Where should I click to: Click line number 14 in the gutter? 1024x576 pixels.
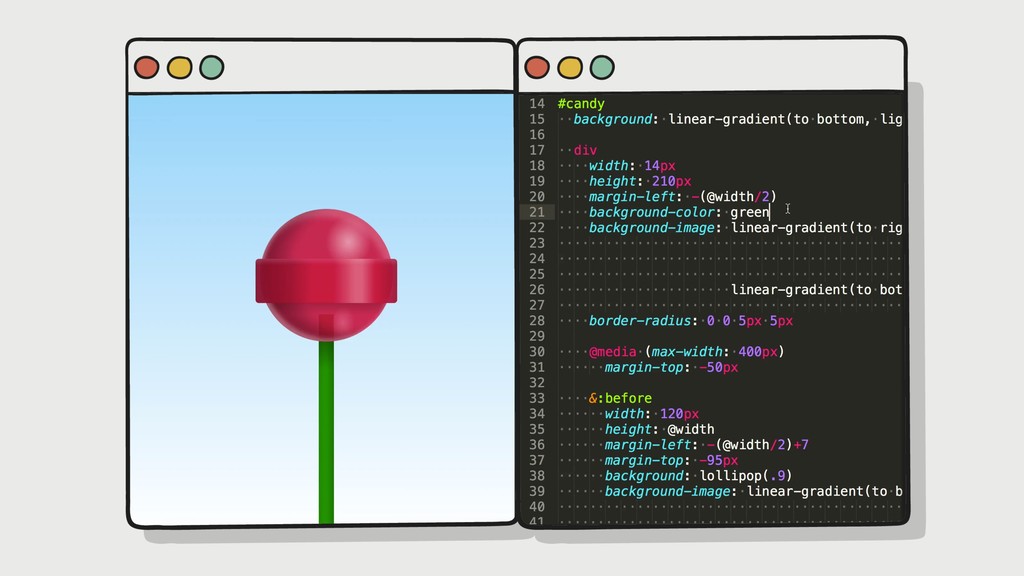coord(537,103)
